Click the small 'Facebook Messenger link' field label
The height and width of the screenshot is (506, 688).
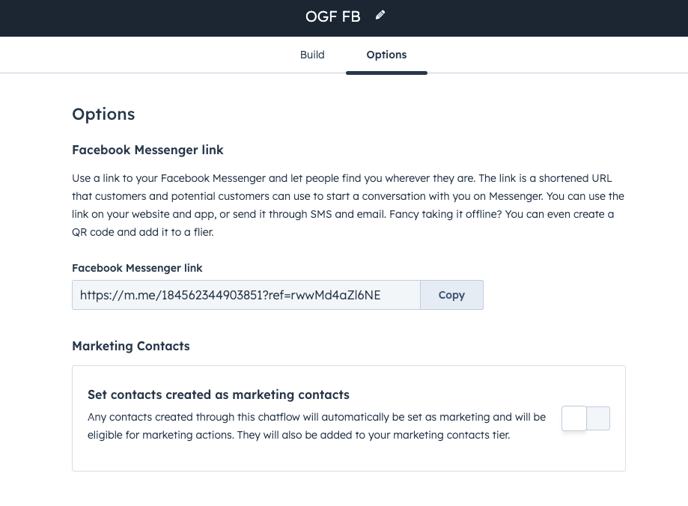137,268
